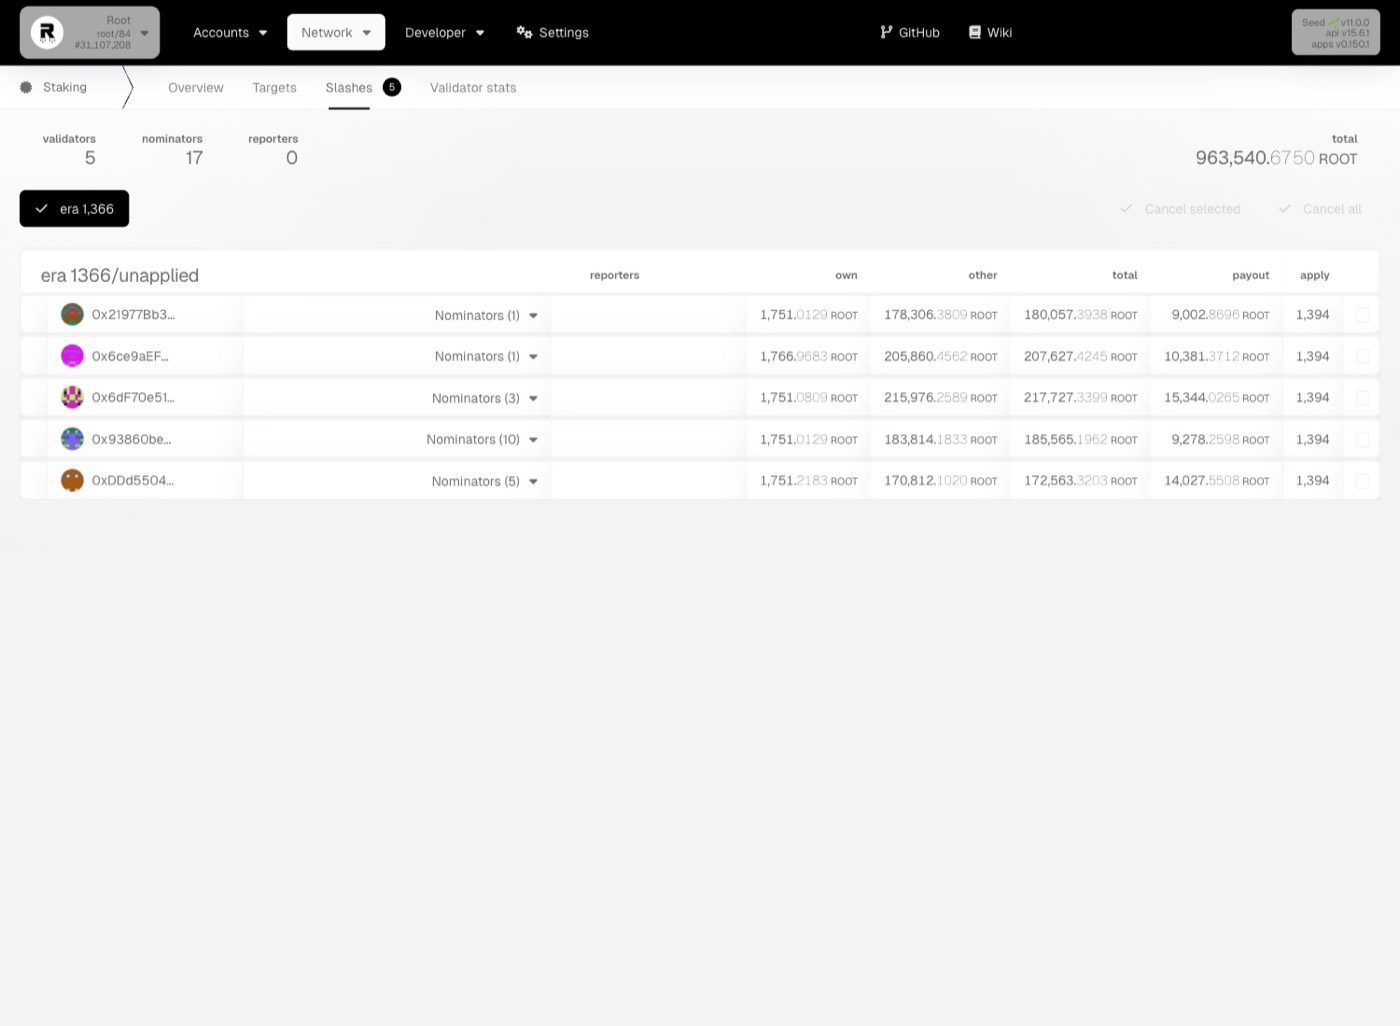Screen dimensions: 1400x1026
Task: Select slash checkbox for 0x6ce9aEF
Action: click(1362, 356)
